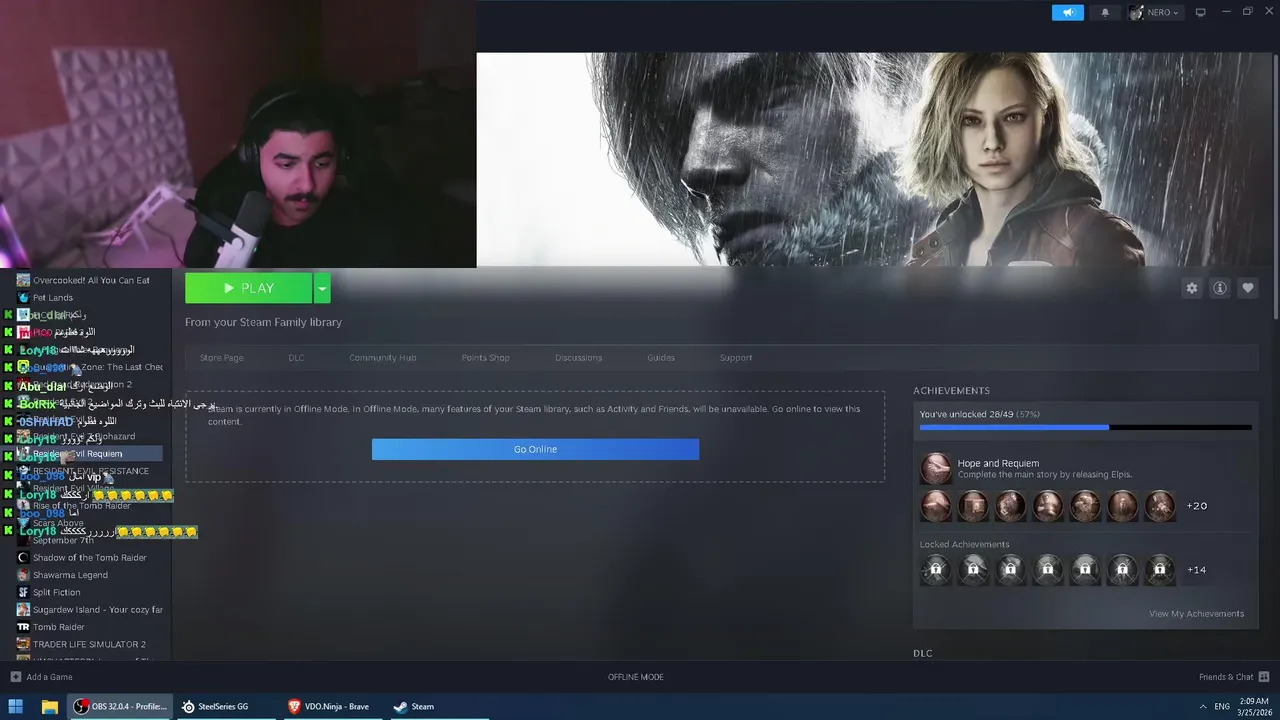Open the notifications bell
Screen dimensions: 1280x720
tap(1105, 12)
